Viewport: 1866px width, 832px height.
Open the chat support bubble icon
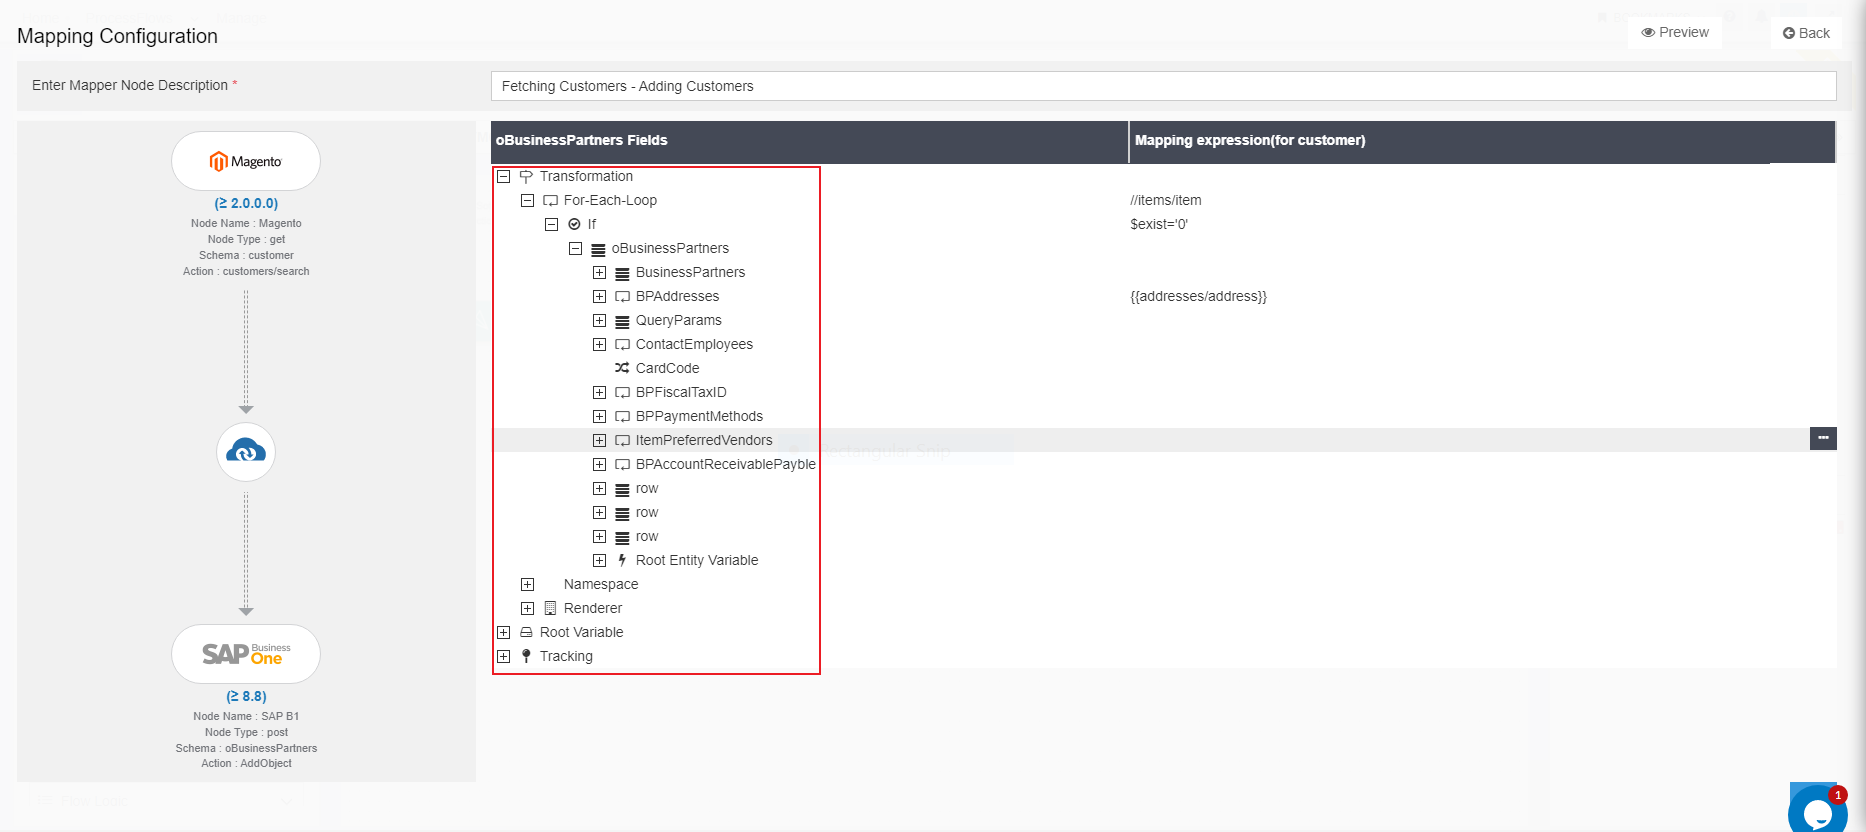coord(1815,812)
